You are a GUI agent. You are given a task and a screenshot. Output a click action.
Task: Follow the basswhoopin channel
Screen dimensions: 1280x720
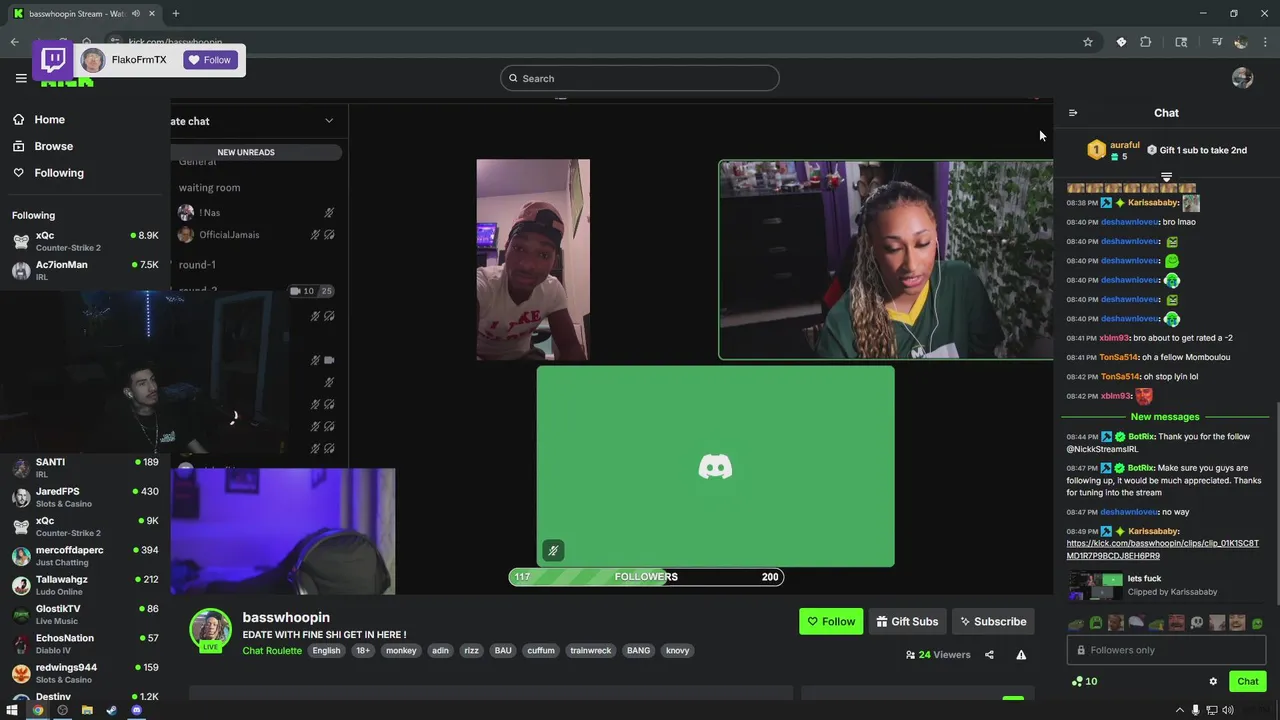coord(831,621)
